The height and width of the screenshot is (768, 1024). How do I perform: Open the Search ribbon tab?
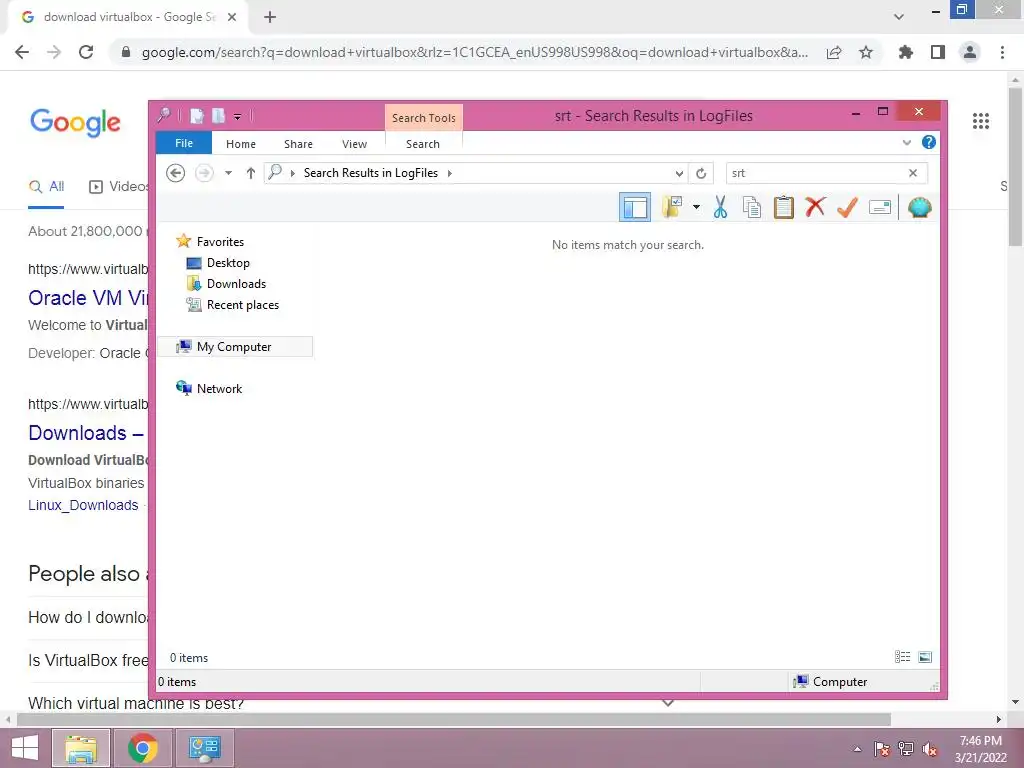coord(423,144)
